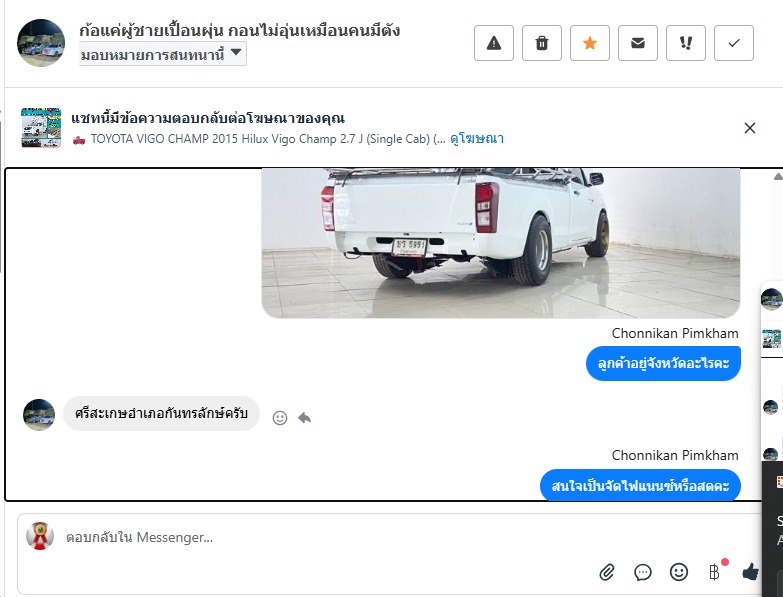Image resolution: width=783 pixels, height=597 pixels.
Task: Open the มอบหมายการสนทนานี้ dropdown
Action: [x=162, y=54]
